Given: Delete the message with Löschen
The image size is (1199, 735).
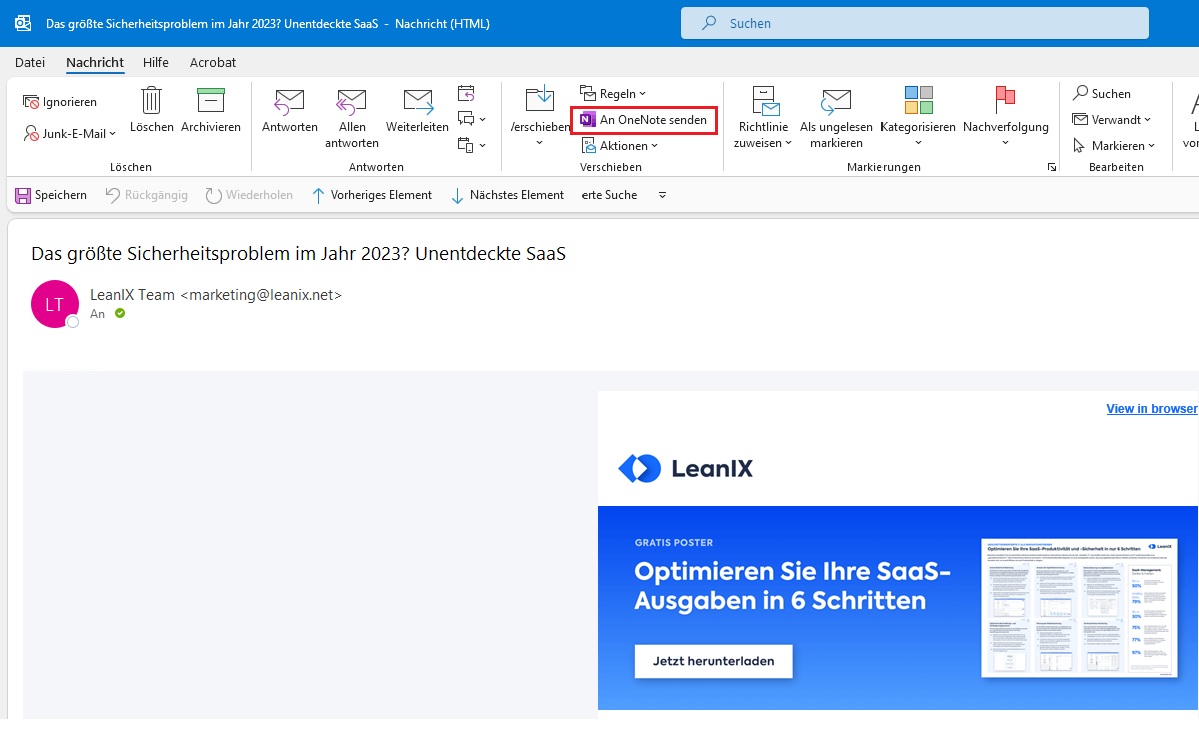Looking at the screenshot, I should click(151, 109).
